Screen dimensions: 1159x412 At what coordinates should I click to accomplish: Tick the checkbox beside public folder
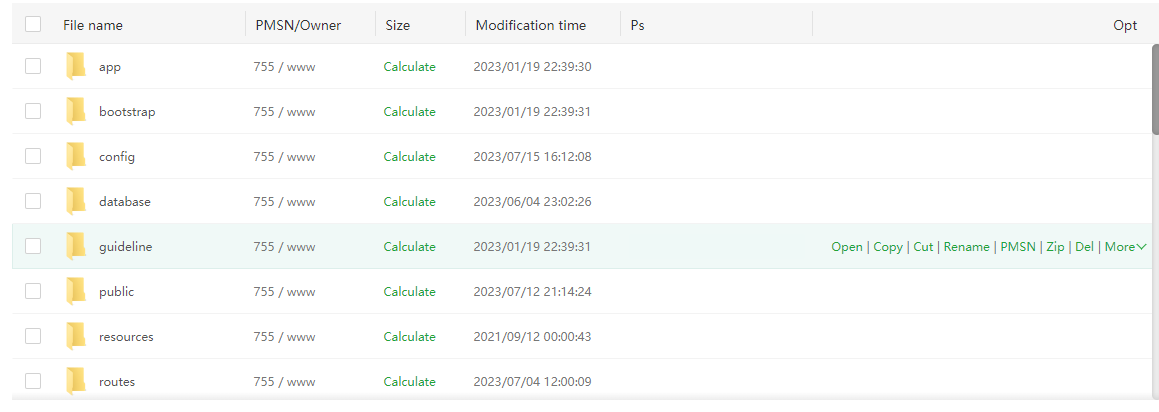tap(33, 292)
